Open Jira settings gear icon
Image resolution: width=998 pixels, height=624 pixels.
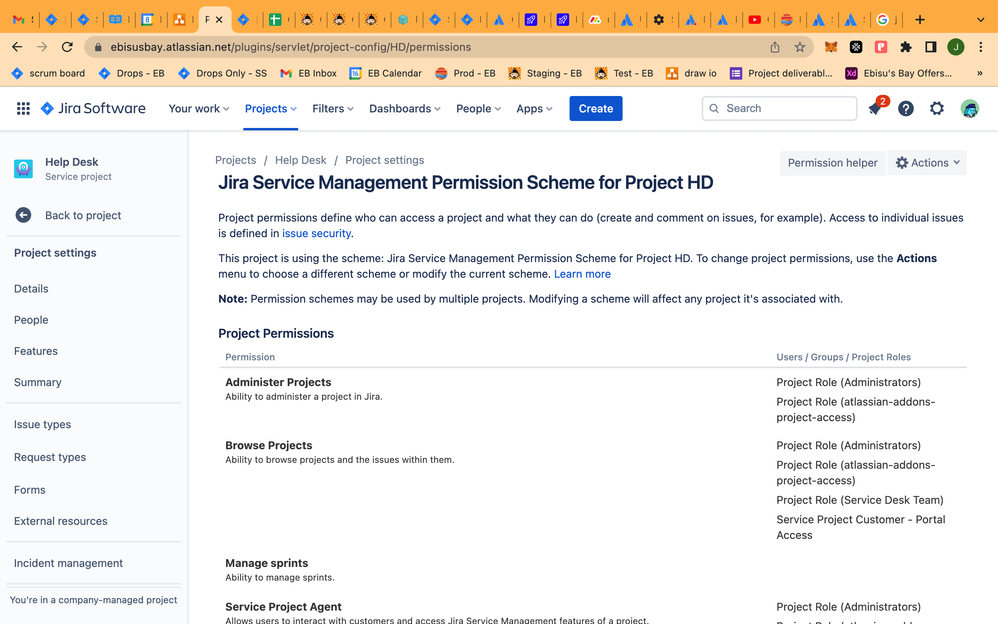(937, 109)
